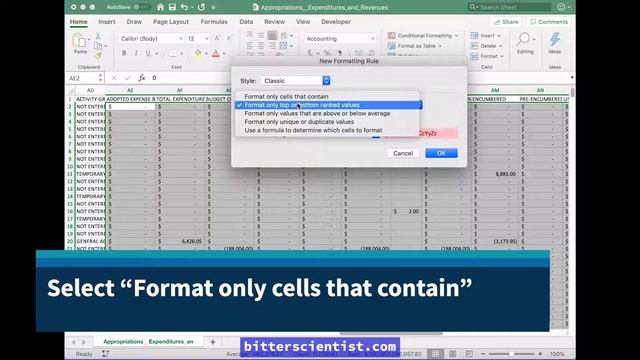
Task: Switch to the Review tab
Action: coord(274,22)
